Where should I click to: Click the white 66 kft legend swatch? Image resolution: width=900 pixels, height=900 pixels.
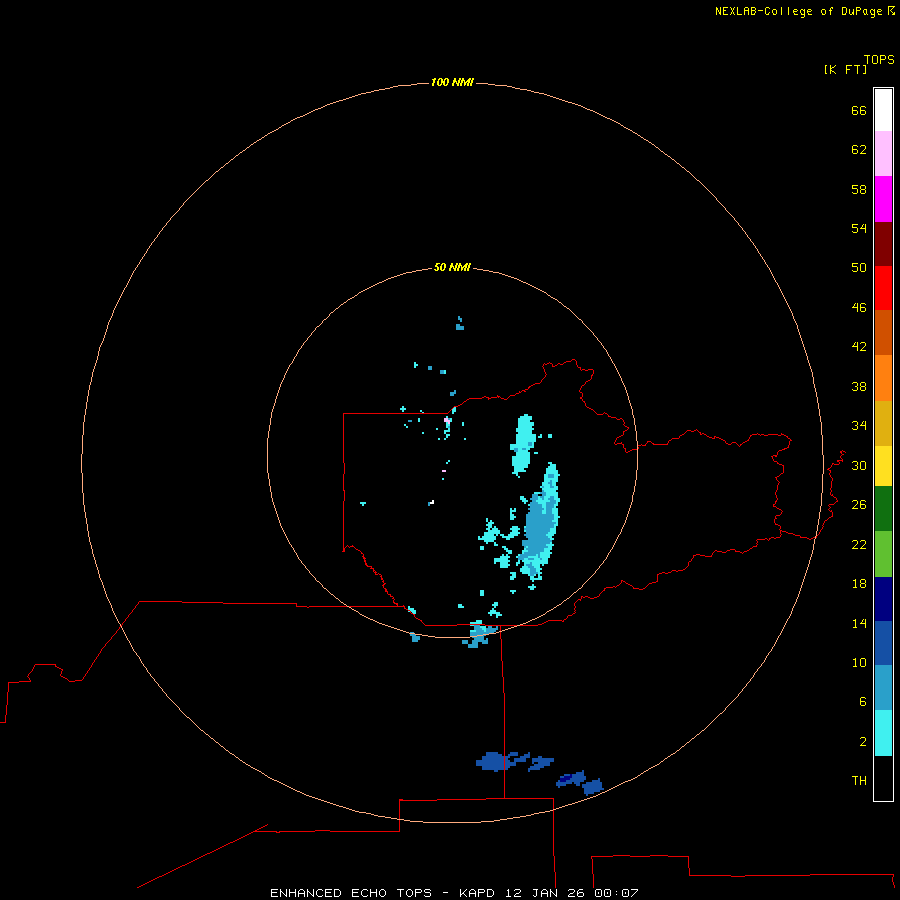point(883,110)
